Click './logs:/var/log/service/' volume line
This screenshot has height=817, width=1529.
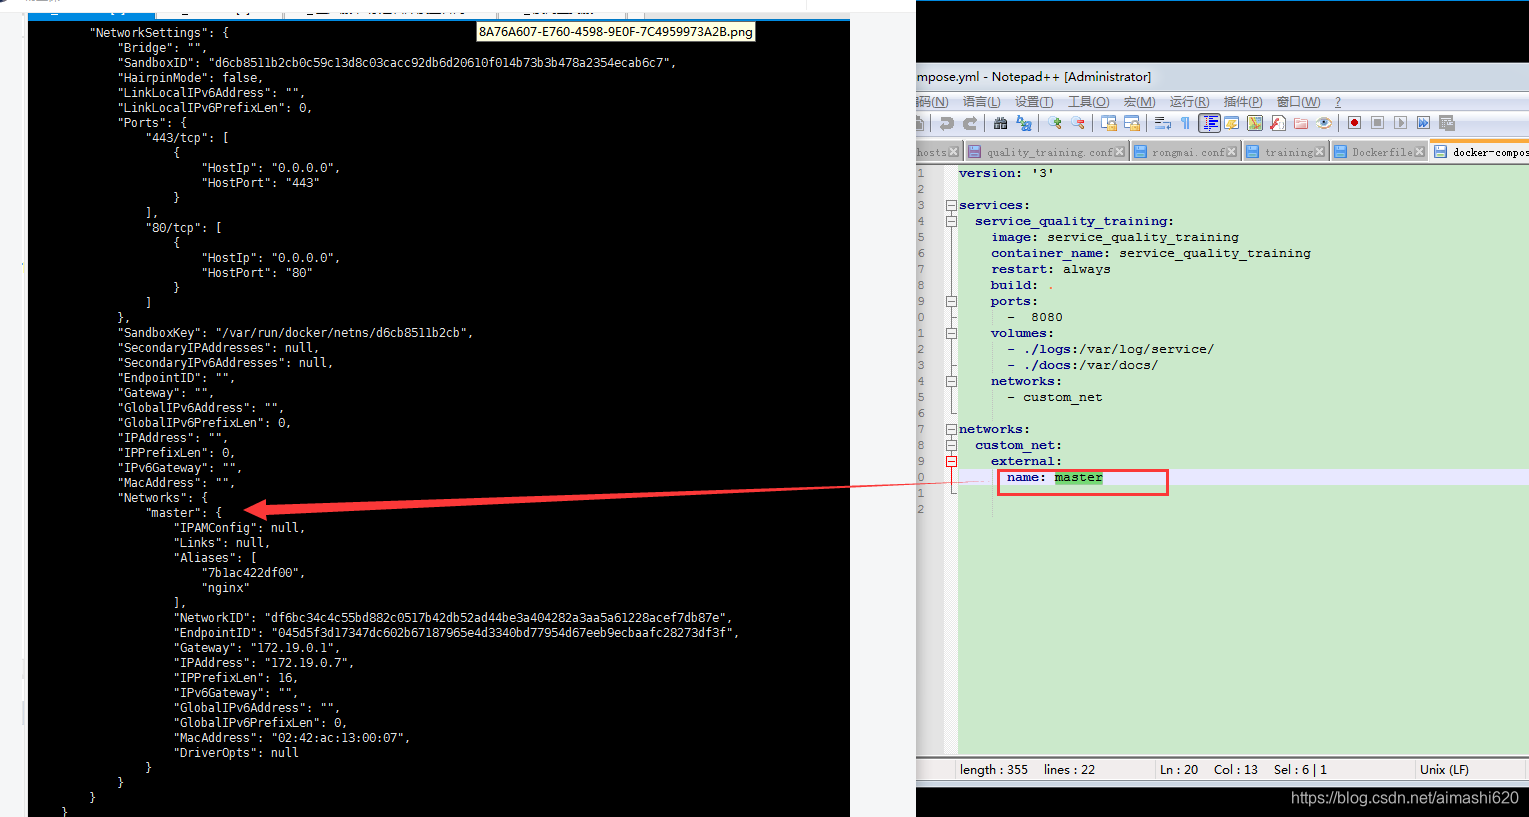pos(1111,349)
